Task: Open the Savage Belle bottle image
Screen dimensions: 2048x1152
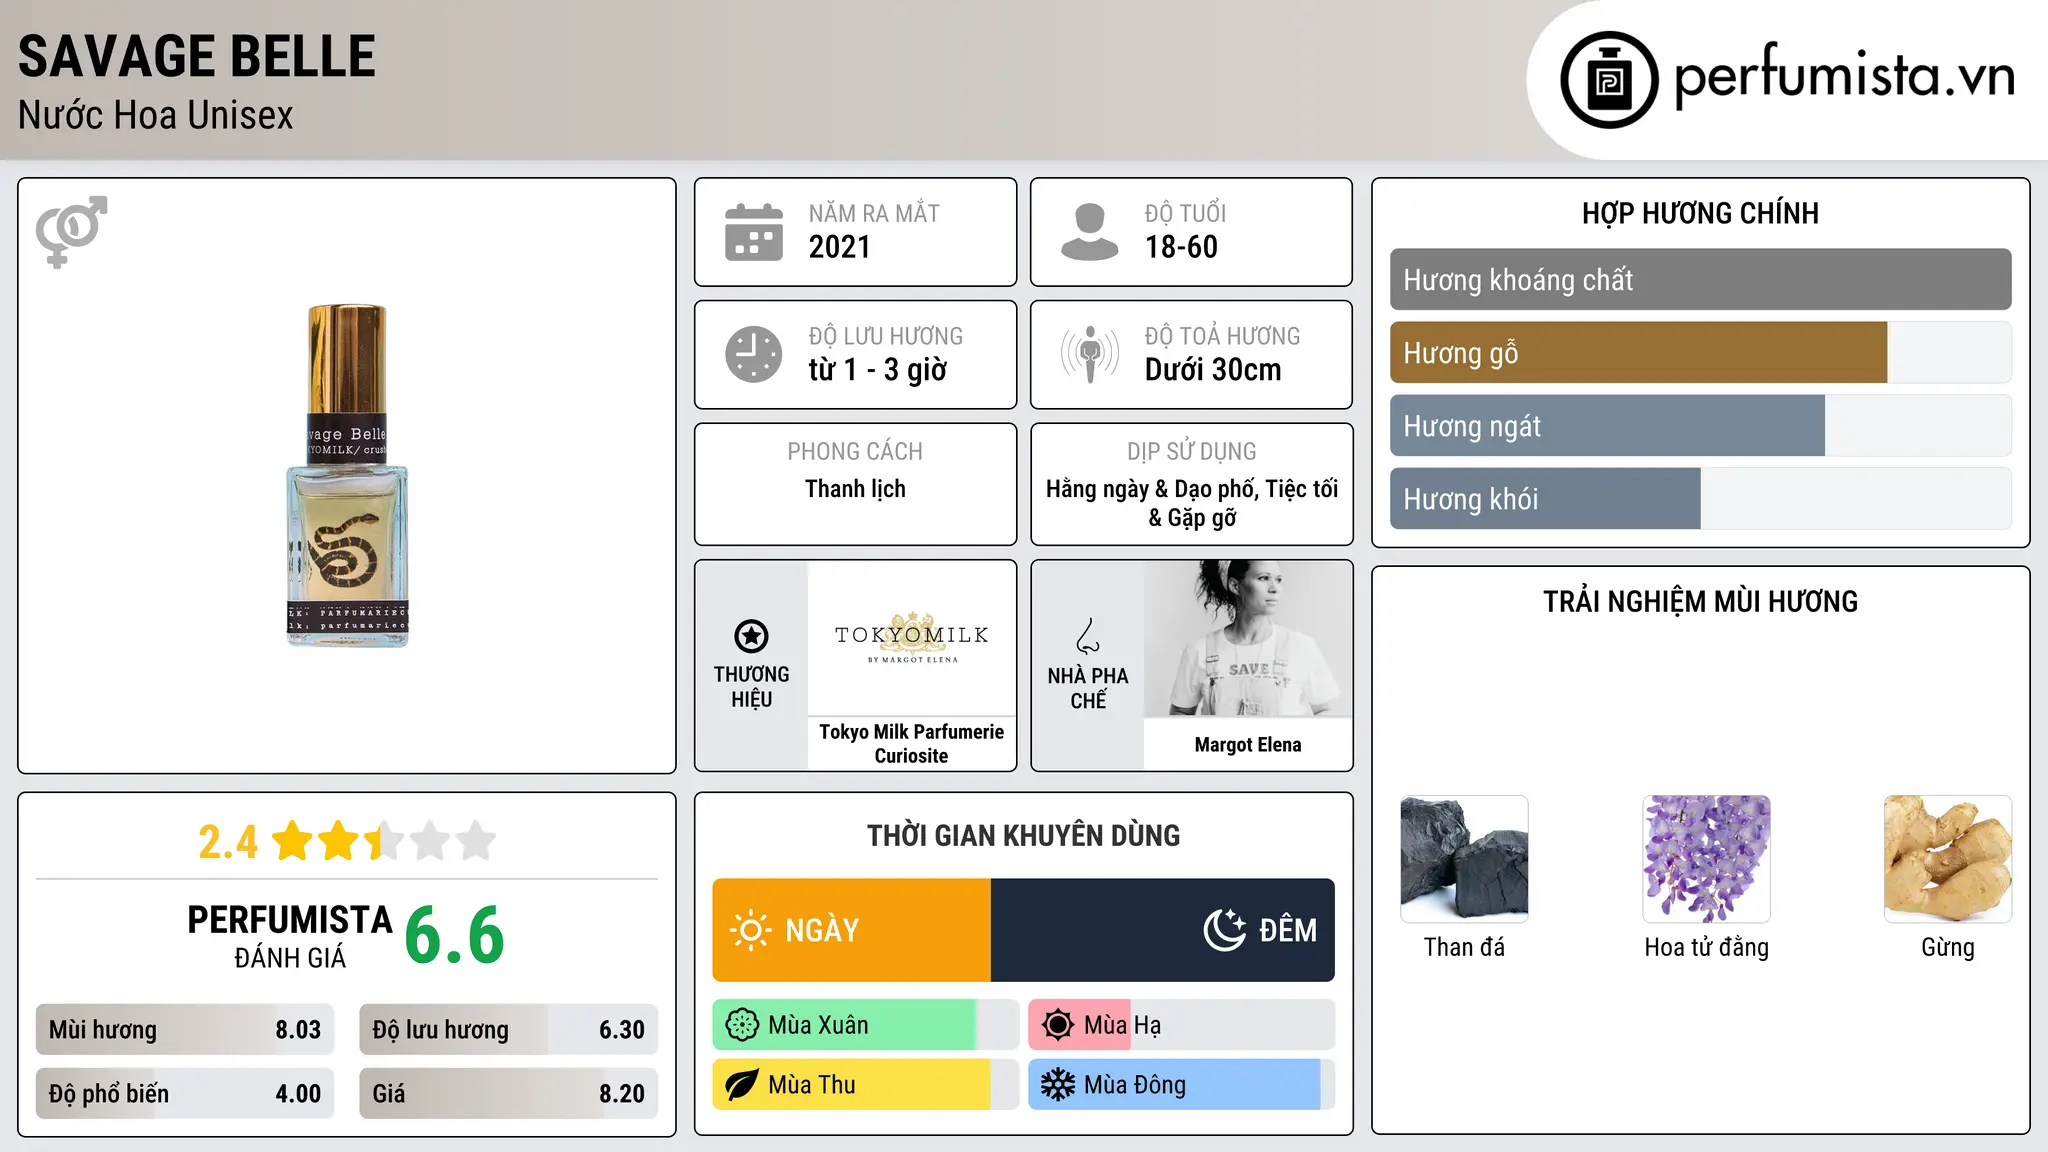Action: [347, 476]
